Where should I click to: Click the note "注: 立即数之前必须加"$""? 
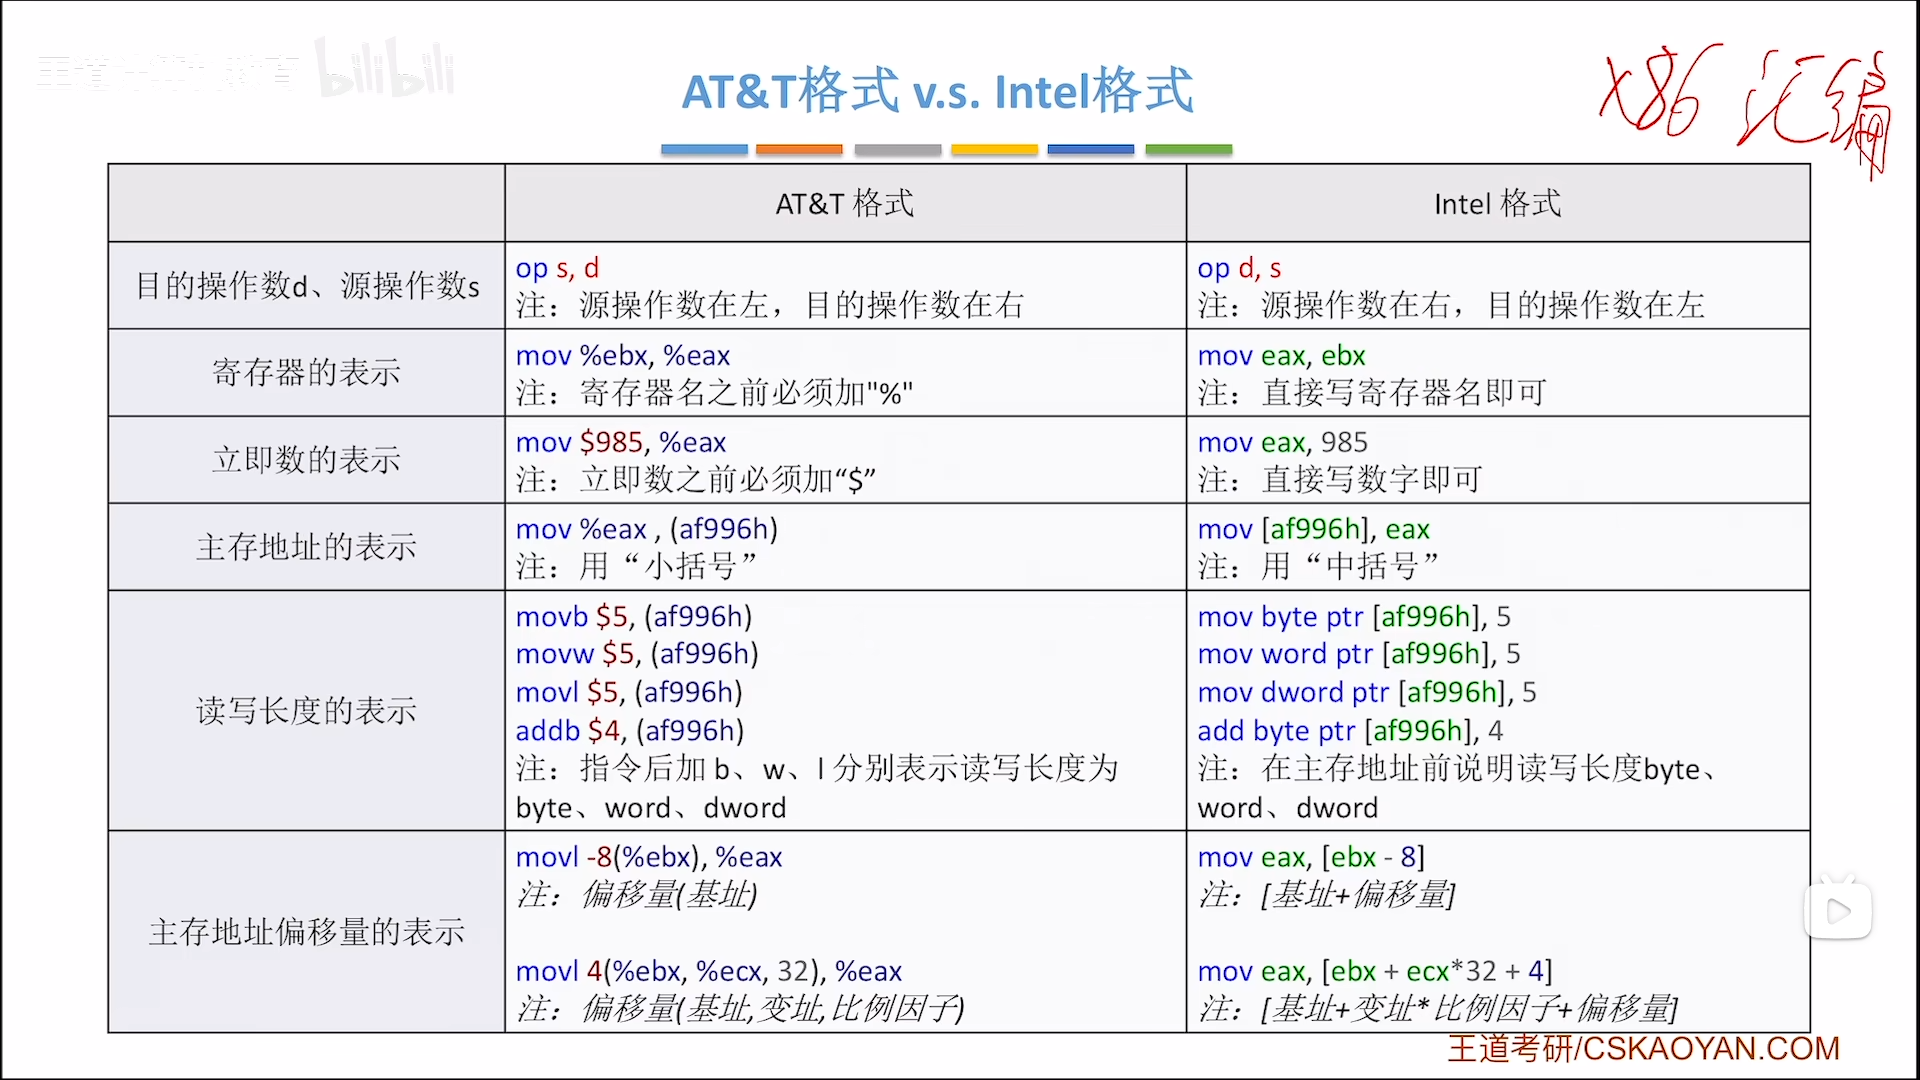(696, 480)
